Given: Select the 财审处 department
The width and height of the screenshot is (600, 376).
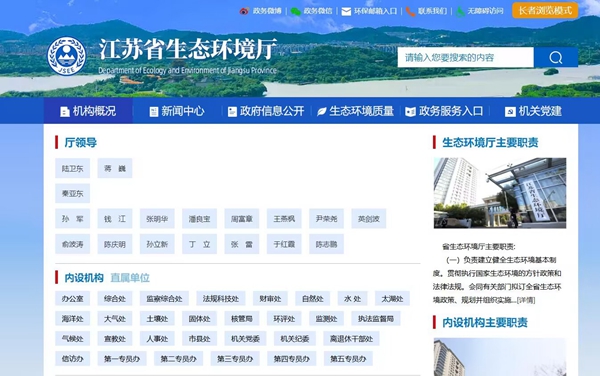Looking at the screenshot, I should (x=270, y=299).
